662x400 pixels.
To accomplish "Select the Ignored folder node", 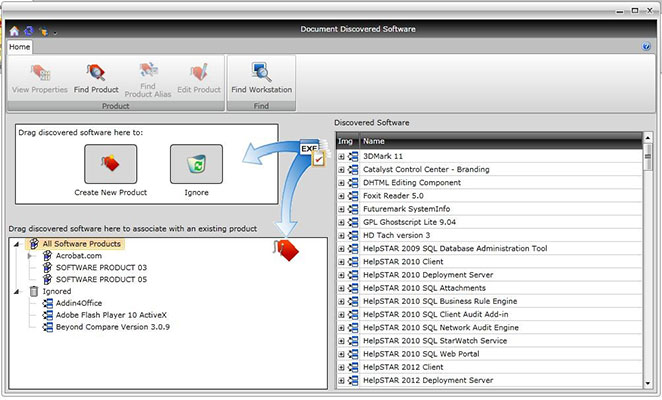I will coord(57,291).
